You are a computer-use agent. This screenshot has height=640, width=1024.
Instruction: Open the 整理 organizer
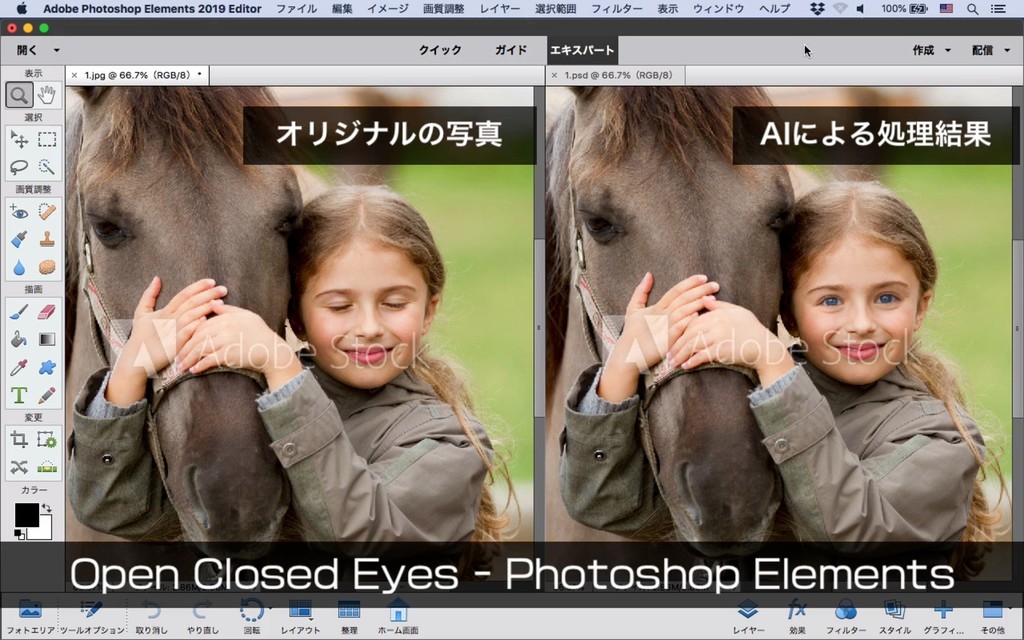pos(349,617)
